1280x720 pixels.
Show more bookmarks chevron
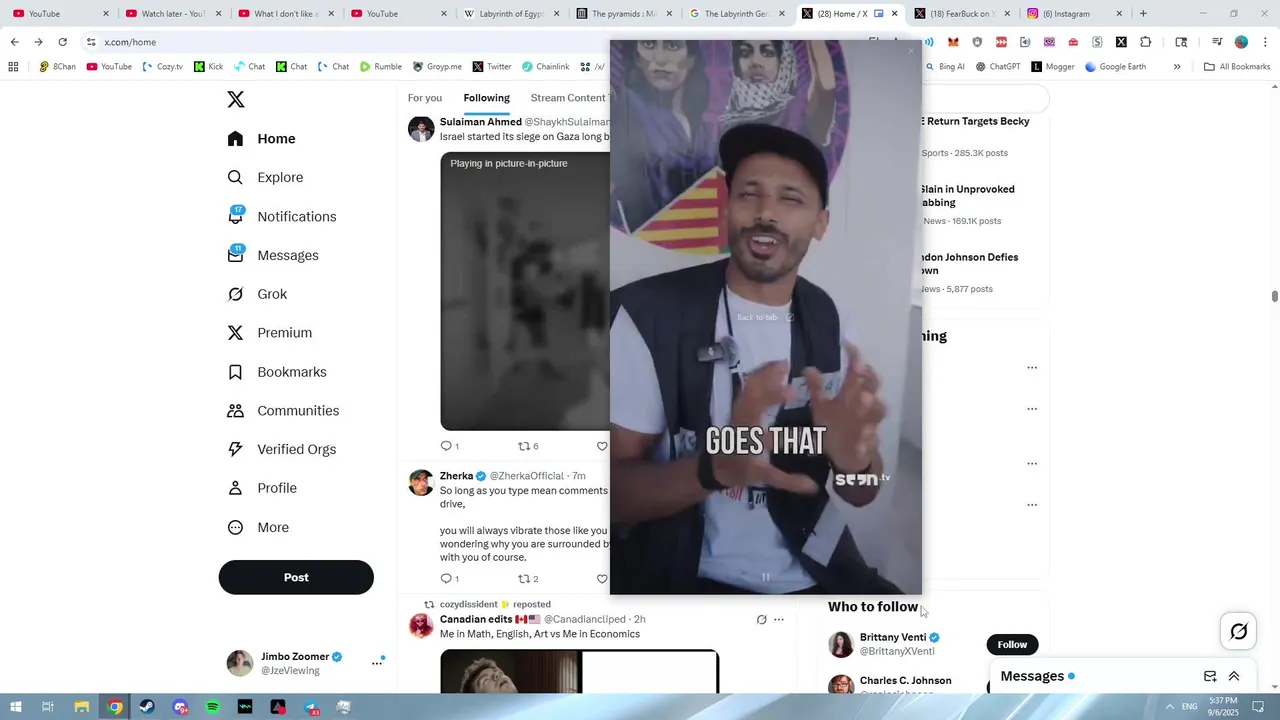(x=1177, y=67)
